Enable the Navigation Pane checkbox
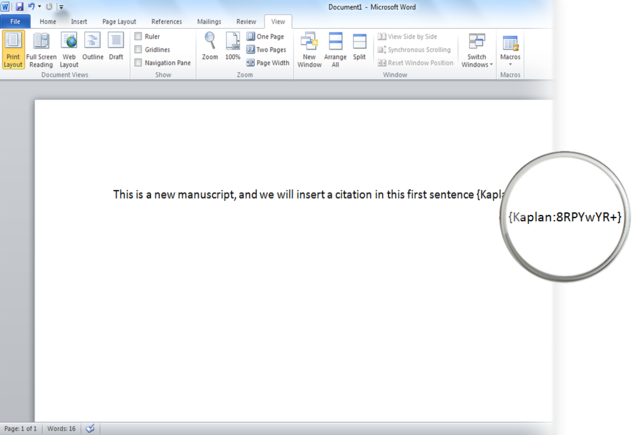 138,62
